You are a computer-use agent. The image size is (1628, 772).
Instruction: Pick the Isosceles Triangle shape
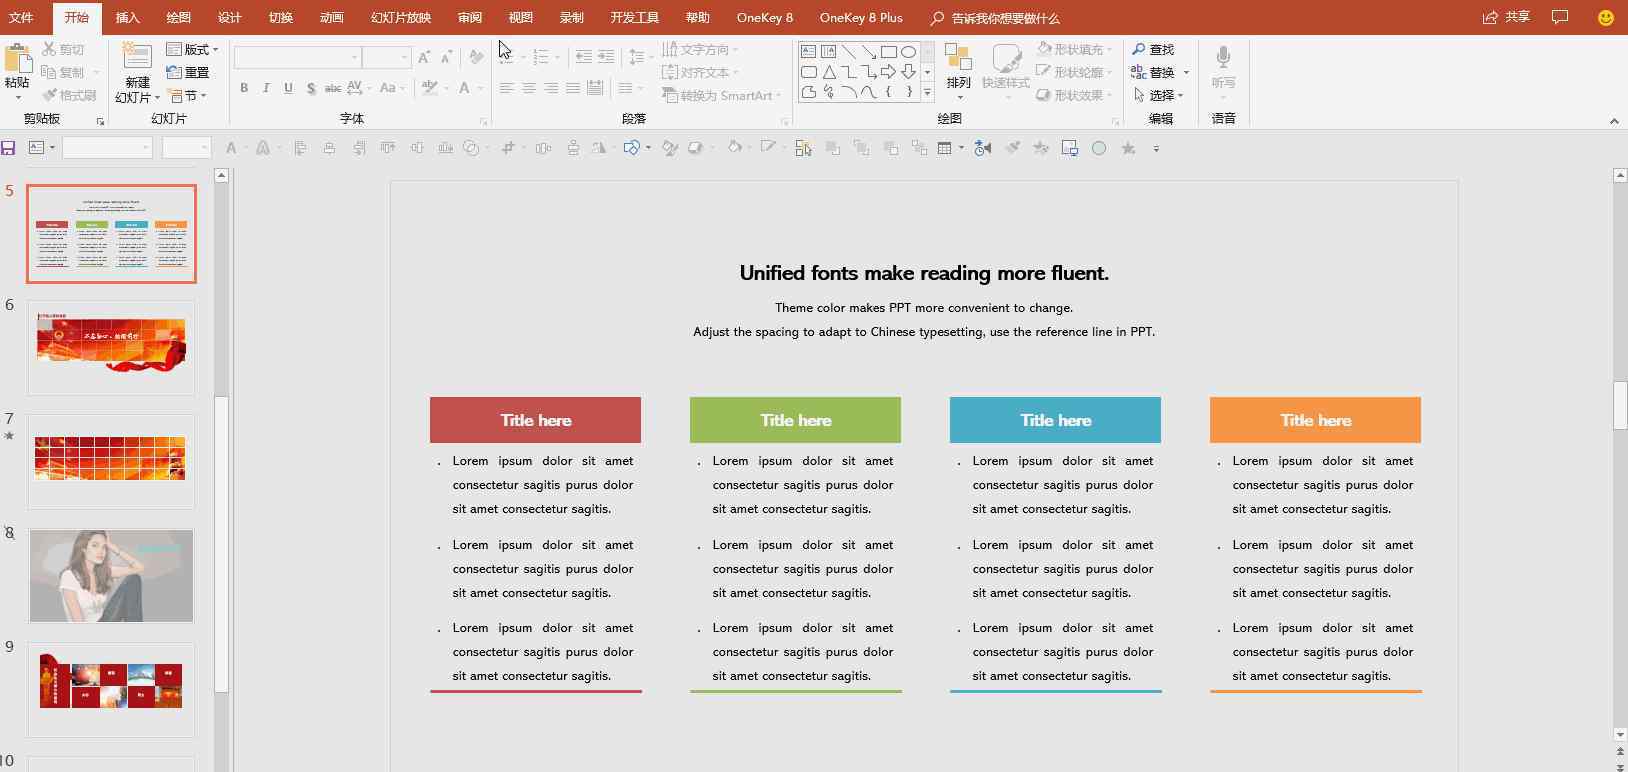tap(828, 72)
